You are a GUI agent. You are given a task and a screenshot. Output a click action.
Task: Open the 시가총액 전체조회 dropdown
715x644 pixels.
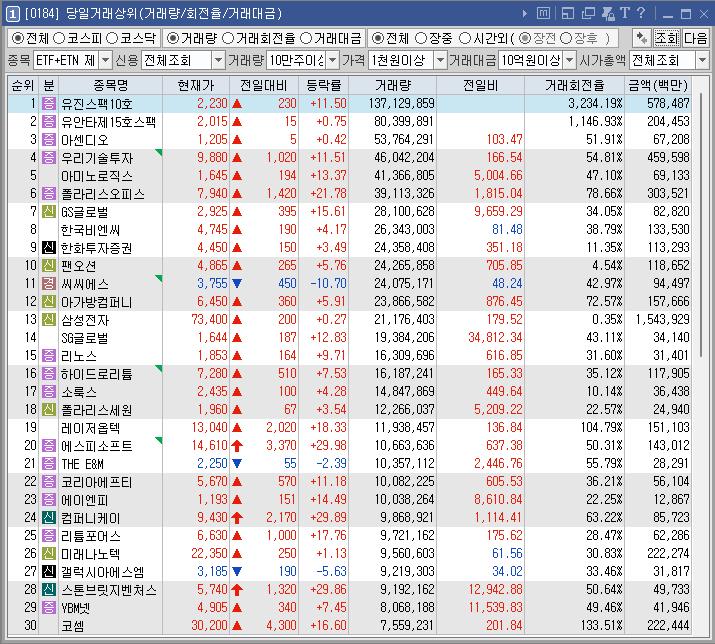(702, 60)
